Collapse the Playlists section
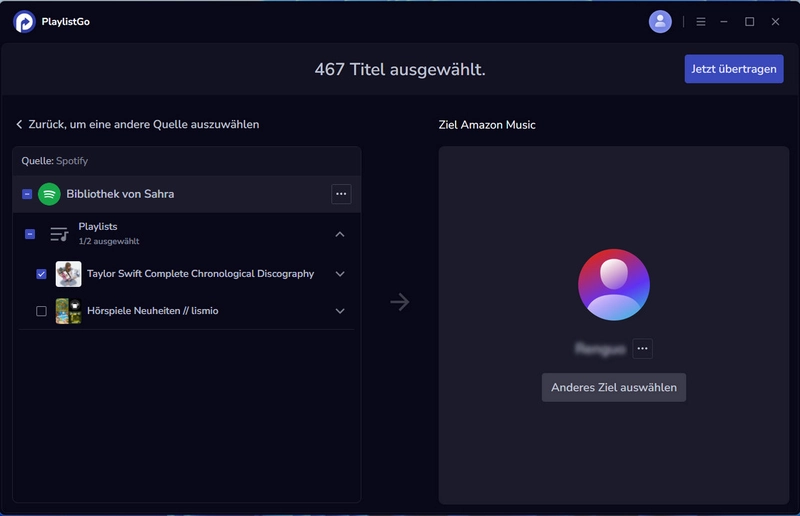Screen dimensions: 800x516 [340, 234]
